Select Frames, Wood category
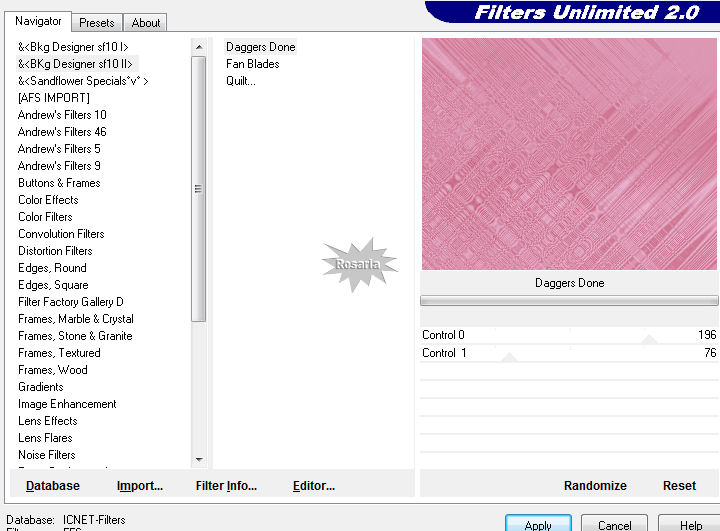This screenshot has height=531, width=720. pos(52,370)
